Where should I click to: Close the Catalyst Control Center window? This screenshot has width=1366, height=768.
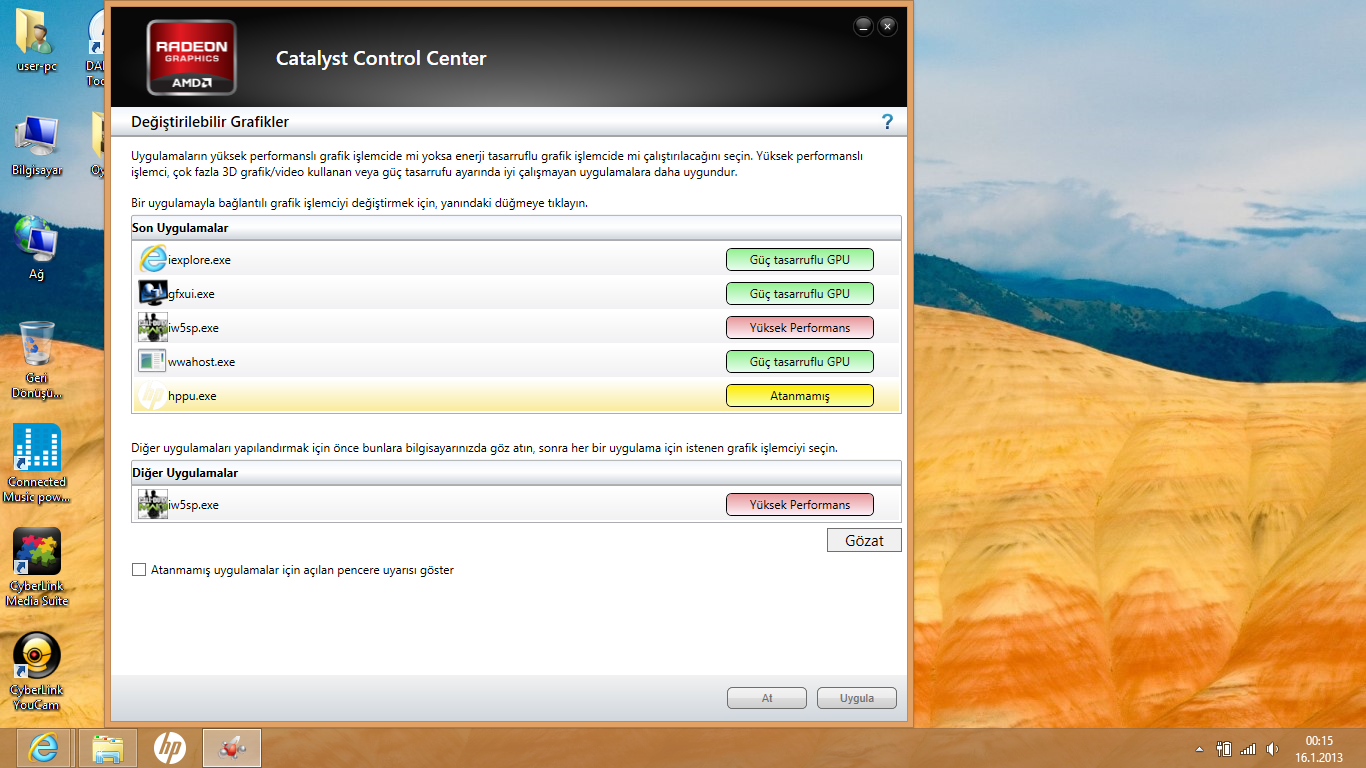point(888,27)
